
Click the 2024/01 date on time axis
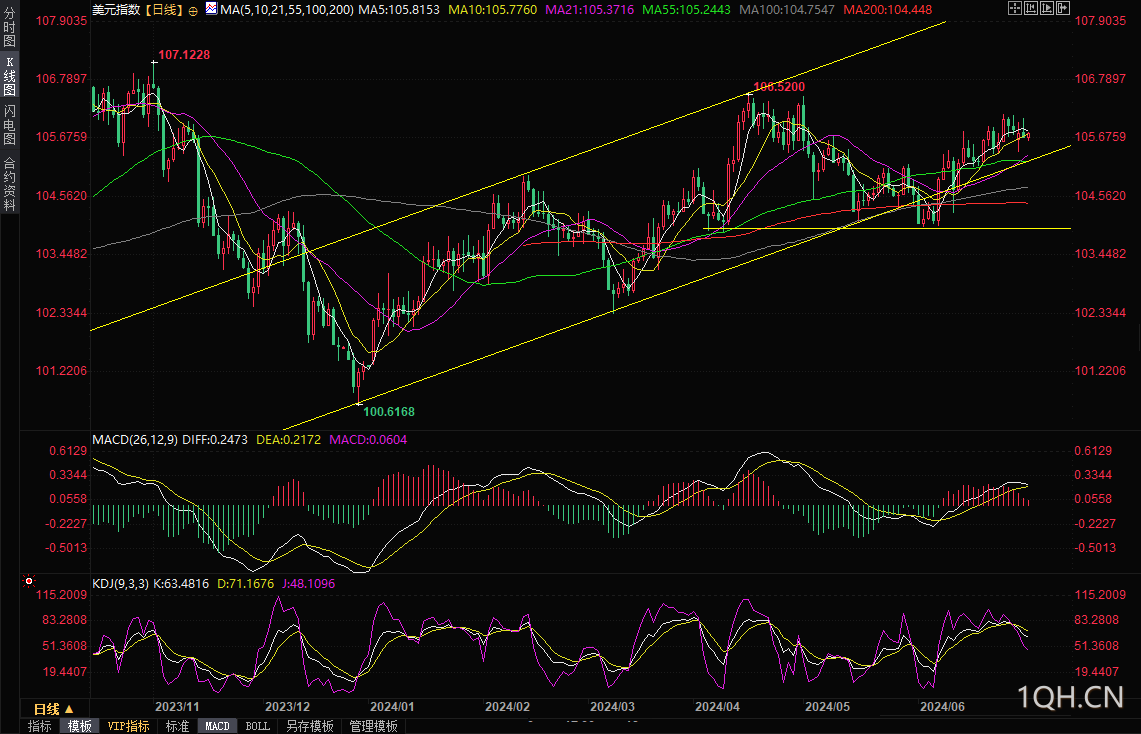(x=392, y=706)
